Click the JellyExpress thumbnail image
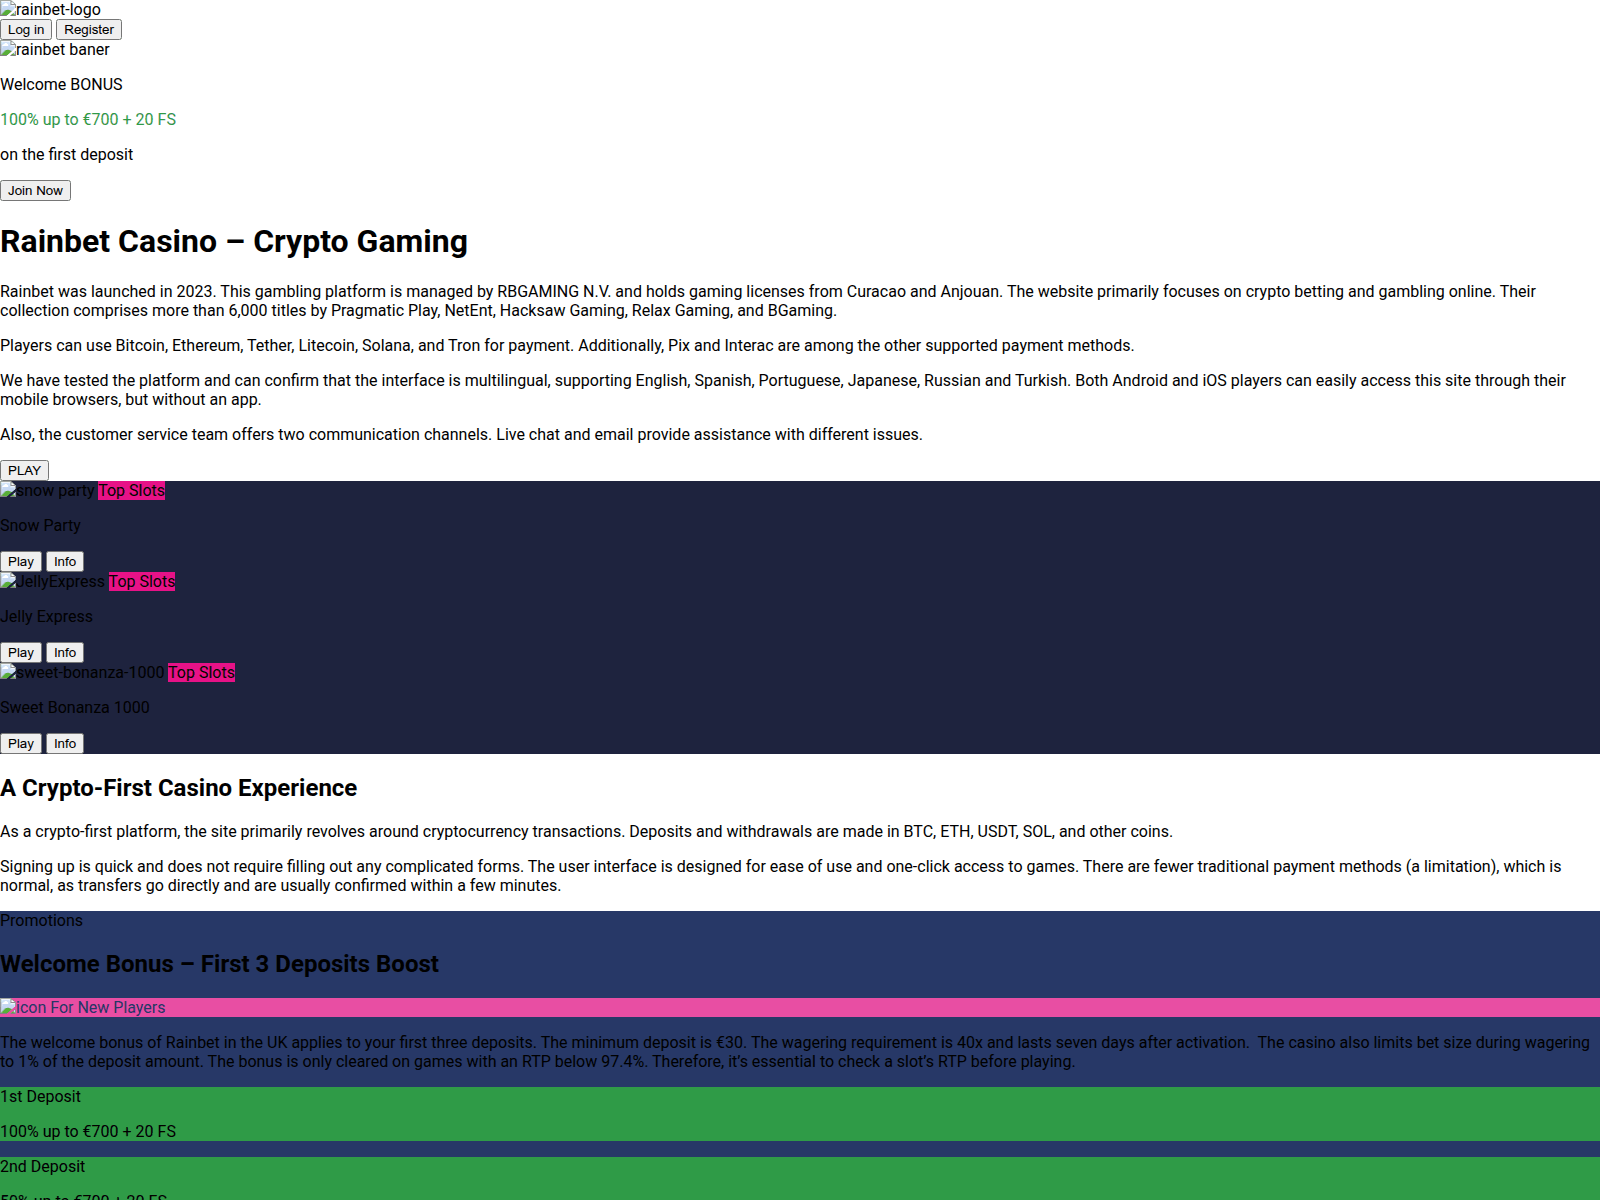Screen dimensions: 1600x1200 [52, 582]
